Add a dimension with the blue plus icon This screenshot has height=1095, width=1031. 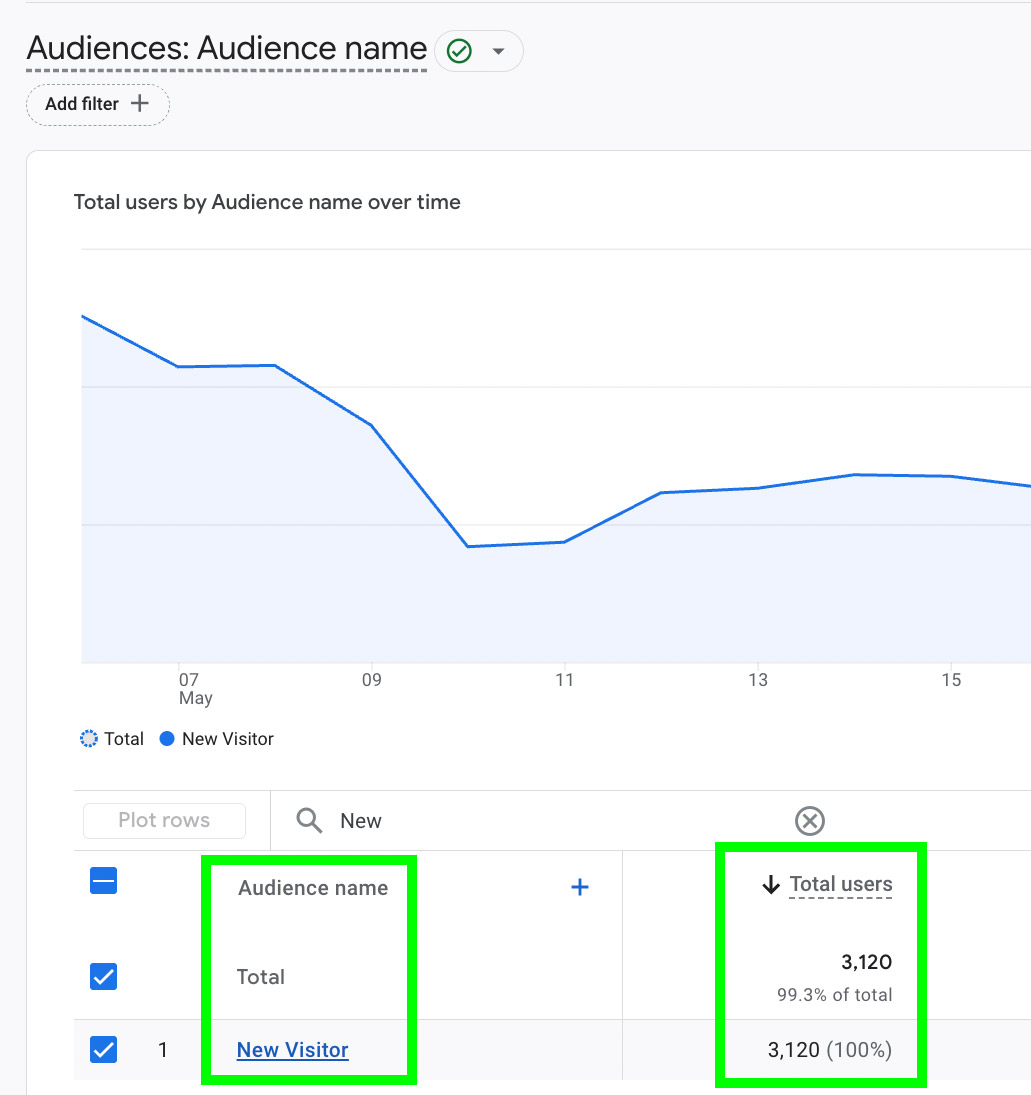580,887
